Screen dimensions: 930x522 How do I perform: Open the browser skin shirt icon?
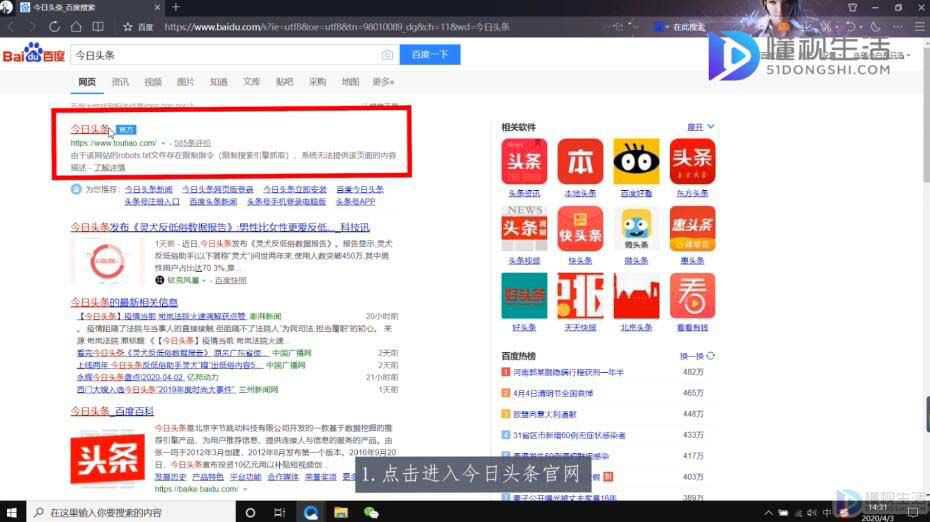[x=852, y=7]
